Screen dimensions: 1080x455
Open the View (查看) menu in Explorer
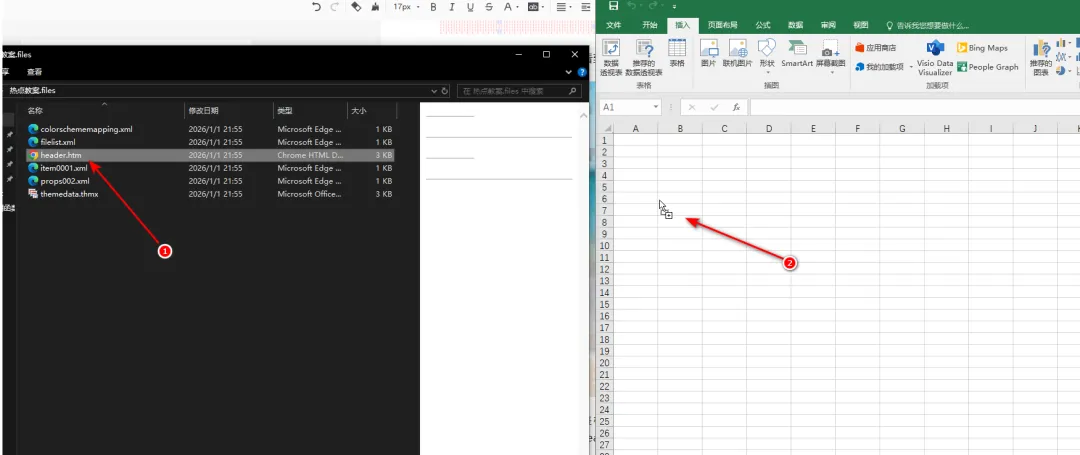[x=34, y=72]
